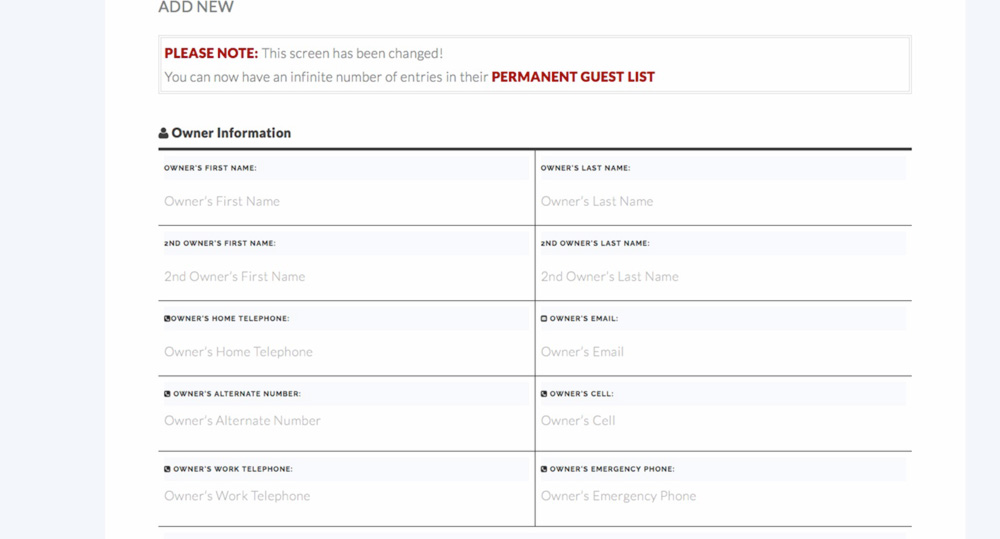Select the 2nd Owner's First Name field
Viewport: 1000px width, 539px height.
point(346,277)
